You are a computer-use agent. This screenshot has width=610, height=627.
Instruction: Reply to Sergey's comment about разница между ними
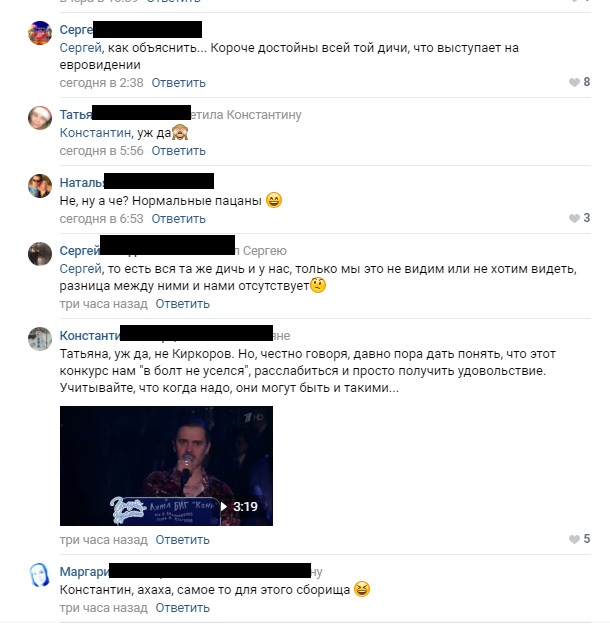182,304
